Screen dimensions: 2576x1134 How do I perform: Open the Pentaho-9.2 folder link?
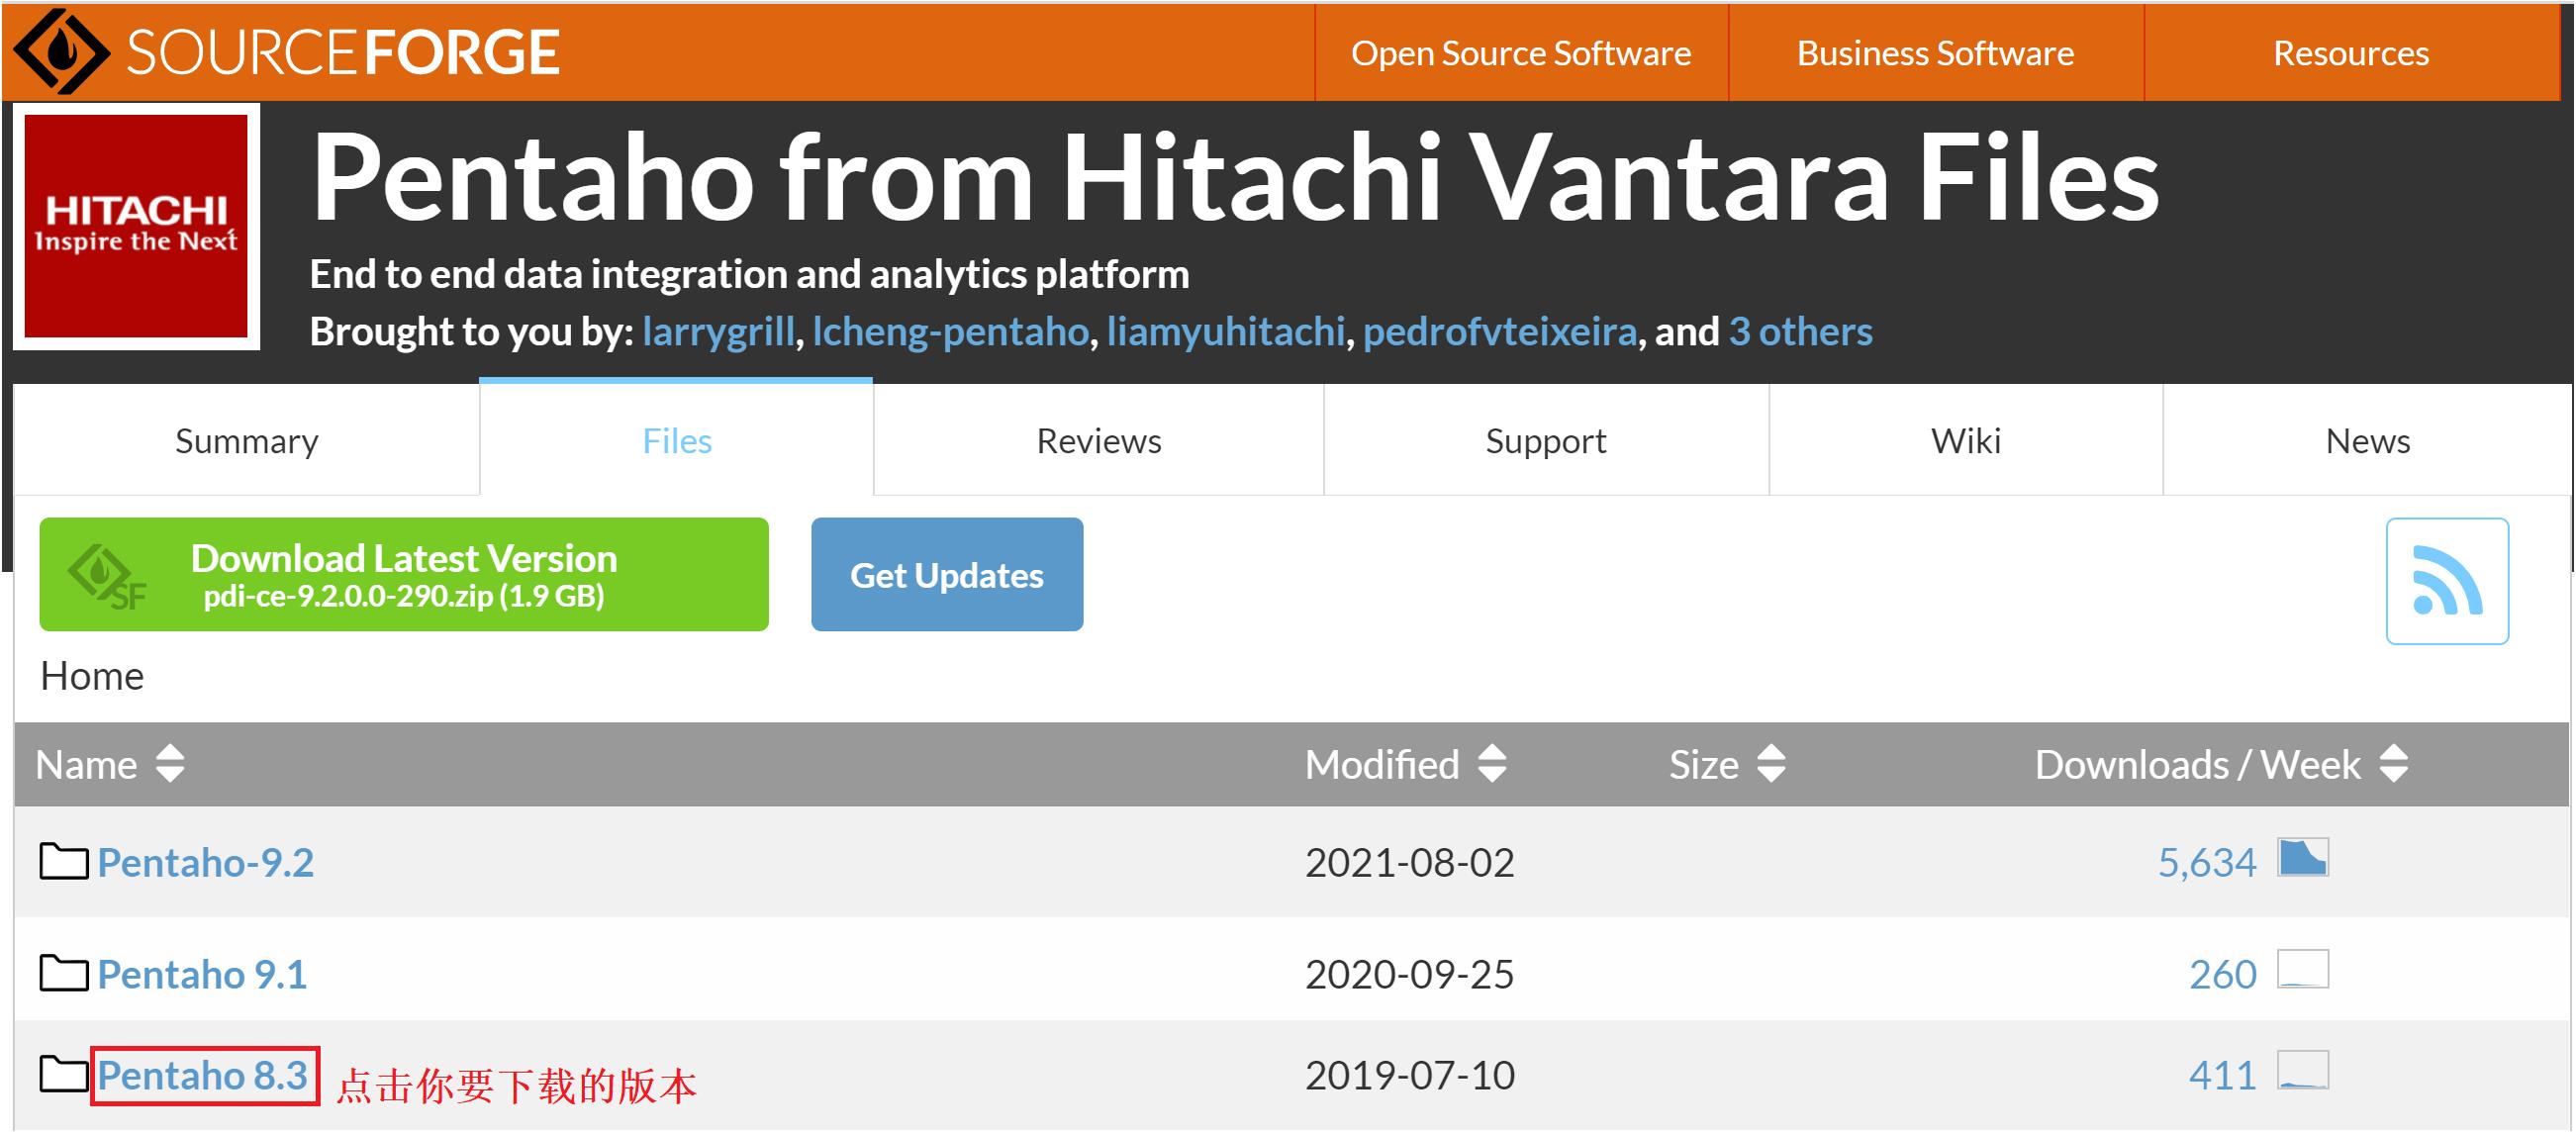click(x=206, y=862)
